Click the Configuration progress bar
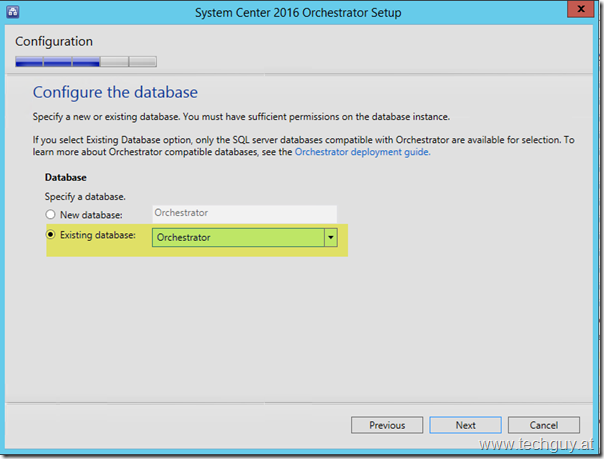This screenshot has height=459, width=604. pyautogui.click(x=86, y=62)
